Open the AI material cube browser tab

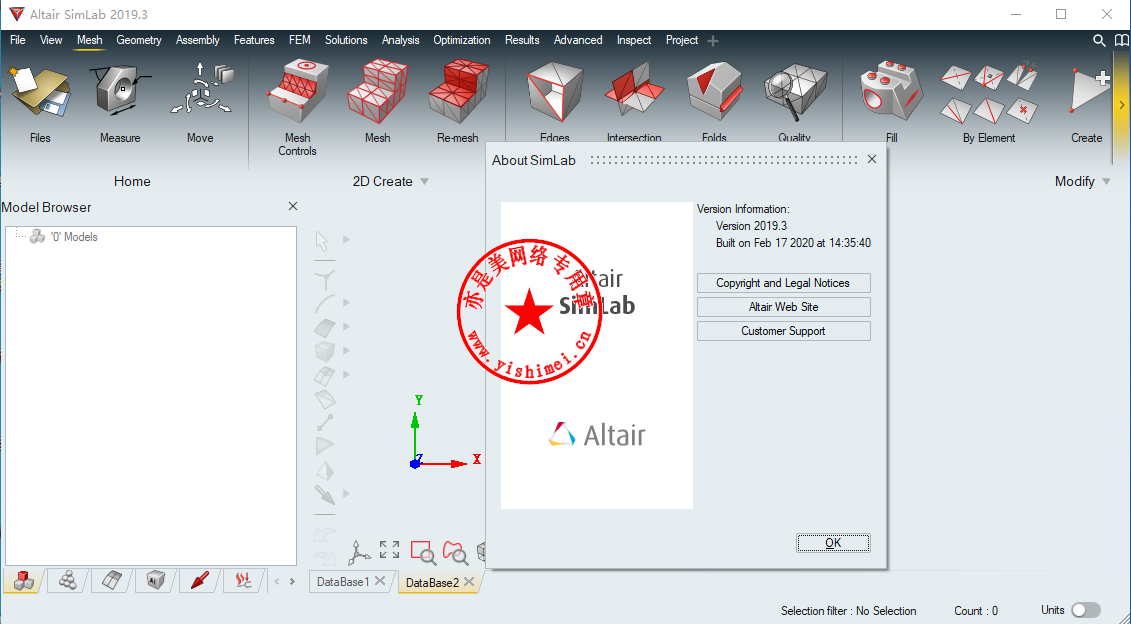155,581
